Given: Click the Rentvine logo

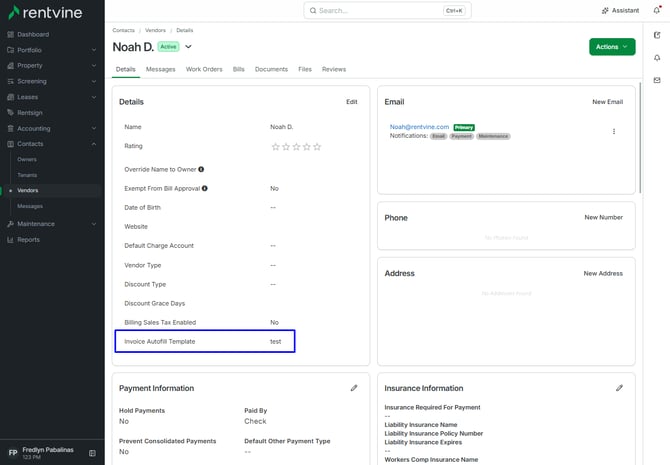Looking at the screenshot, I should click(x=45, y=12).
